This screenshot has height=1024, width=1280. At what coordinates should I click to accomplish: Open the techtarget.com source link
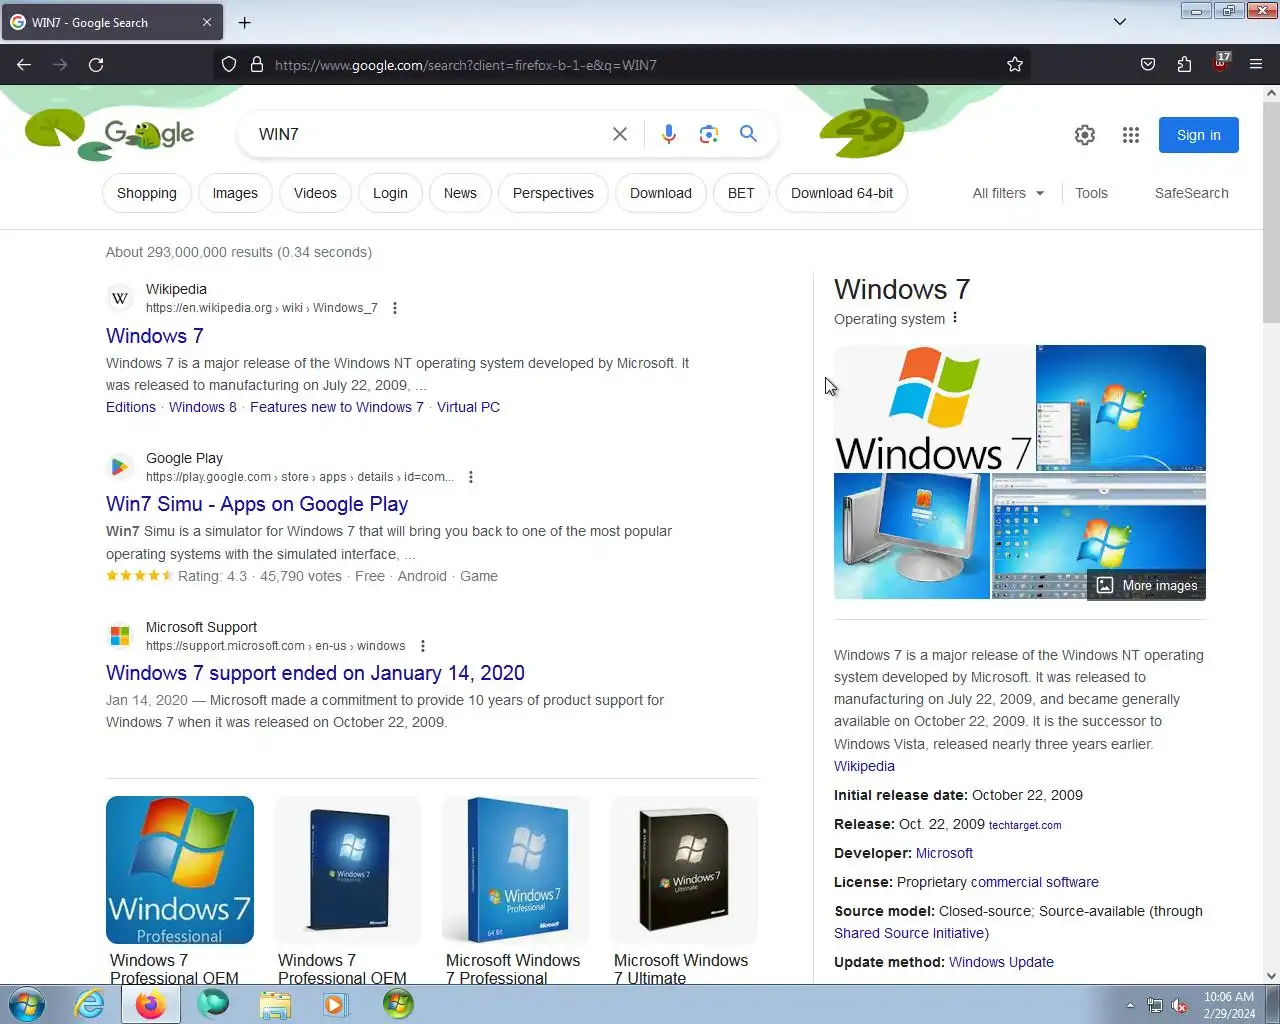[x=1025, y=825]
